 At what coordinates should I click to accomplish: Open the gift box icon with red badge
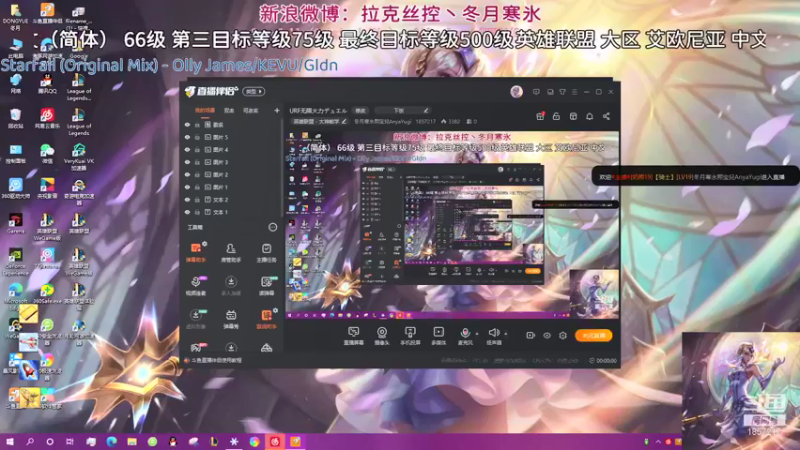tap(540, 116)
